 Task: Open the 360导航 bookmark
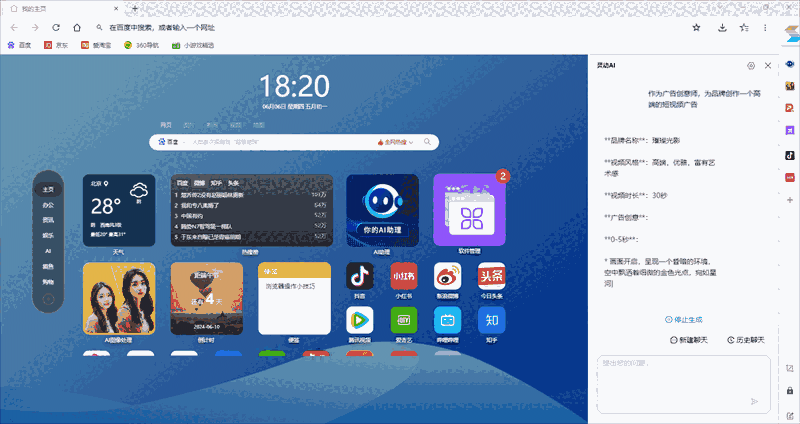[141, 45]
